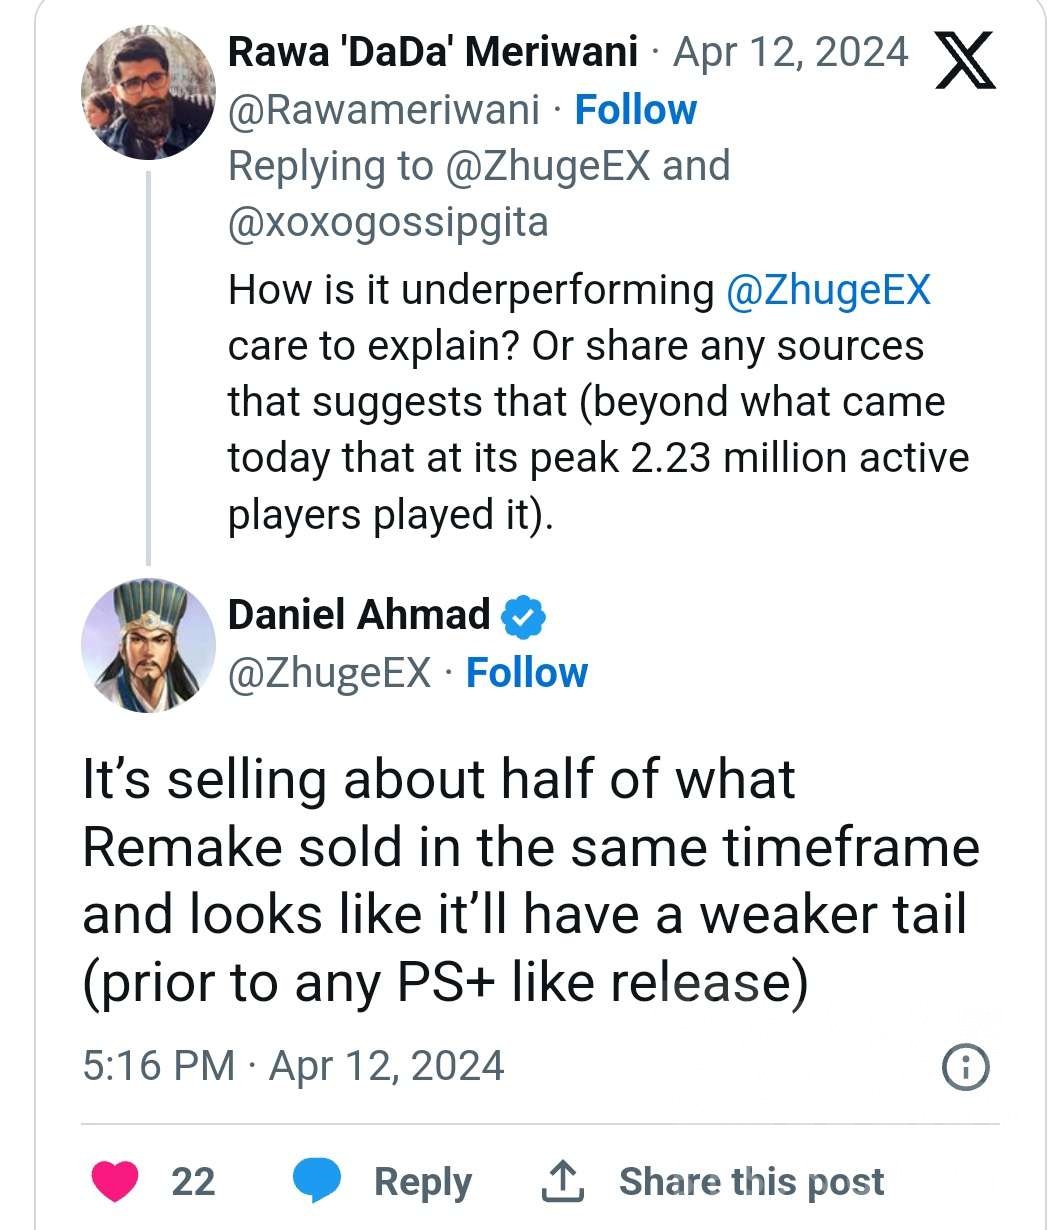Open the Apr 12, 2024 date beside Rawa's name
This screenshot has width=1057, height=1230.
tap(790, 52)
